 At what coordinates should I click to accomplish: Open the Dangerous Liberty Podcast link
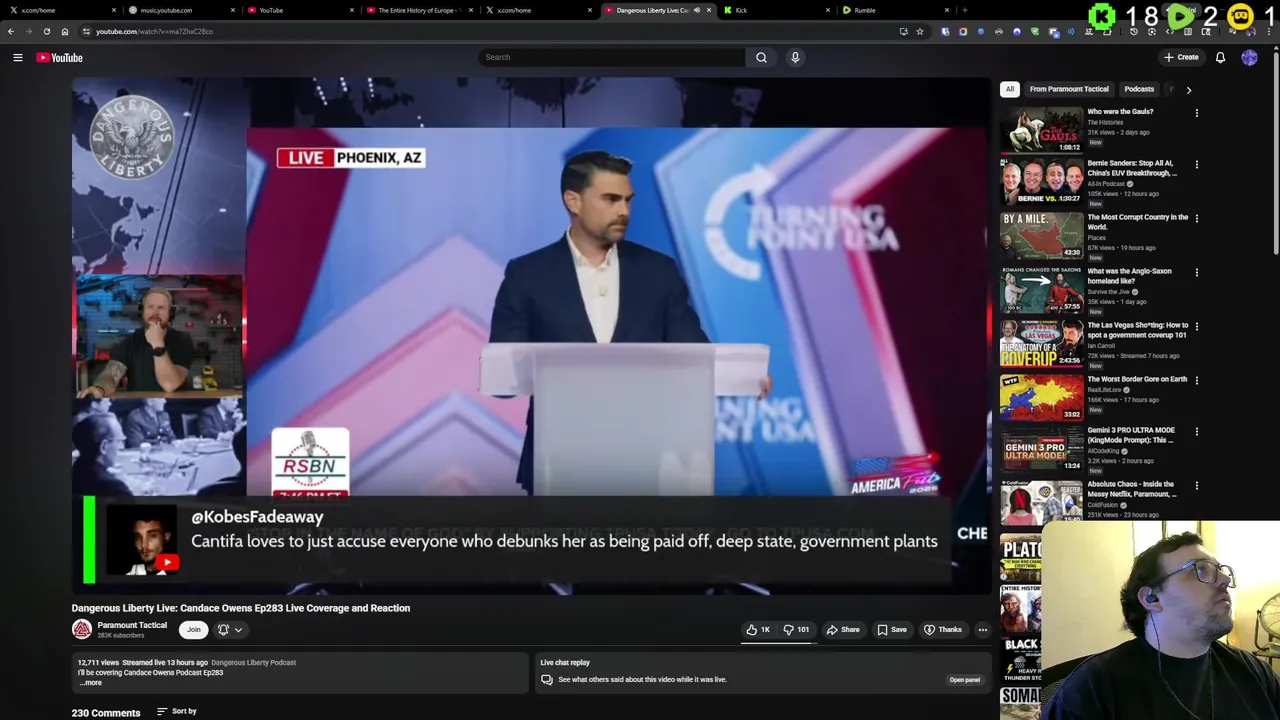(253, 662)
